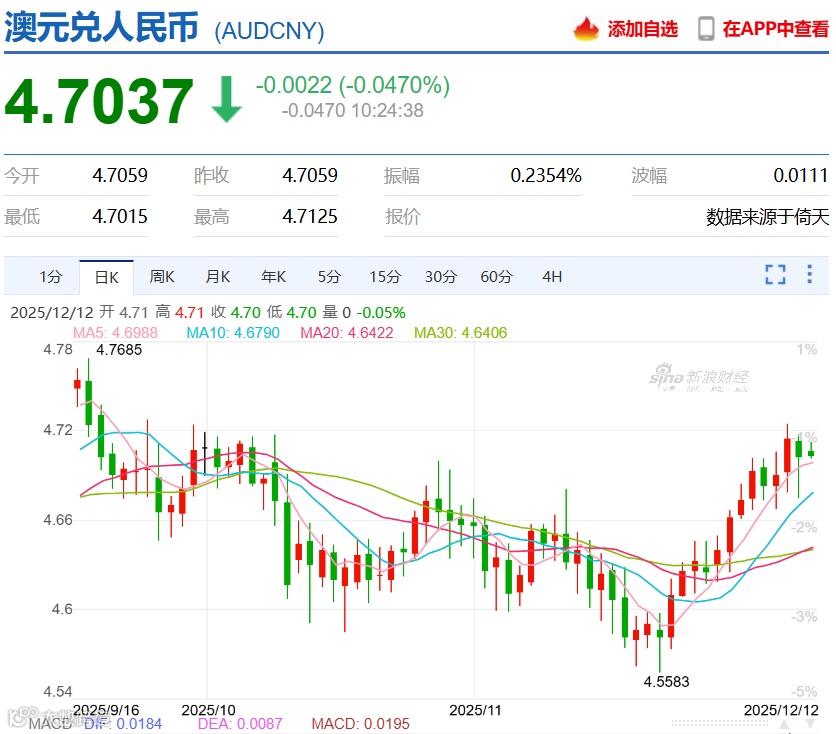Image resolution: width=836 pixels, height=734 pixels.
Task: Click the DEA: 0.0087 indicator value
Action: (240, 724)
